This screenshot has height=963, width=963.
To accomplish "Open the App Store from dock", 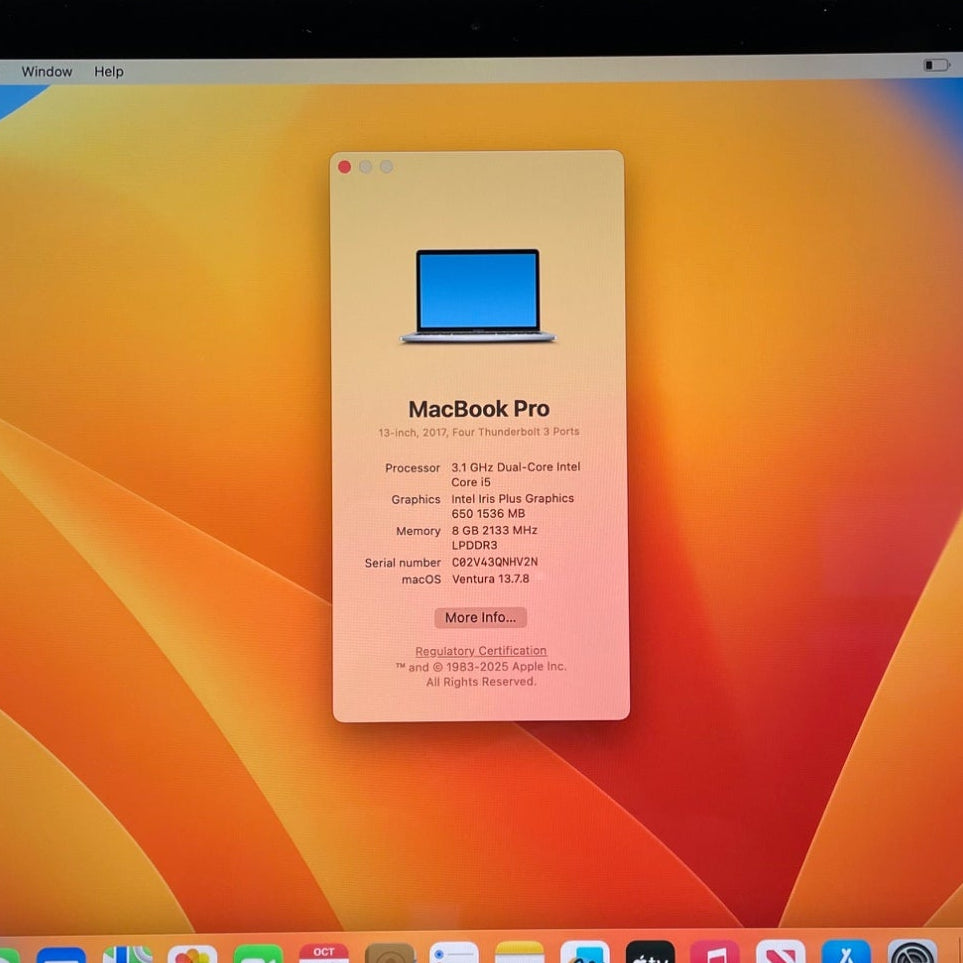I will 846,953.
